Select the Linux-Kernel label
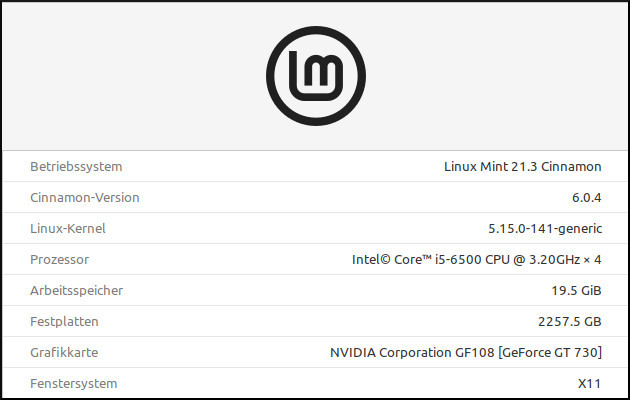Image resolution: width=630 pixels, height=400 pixels. click(x=68, y=228)
